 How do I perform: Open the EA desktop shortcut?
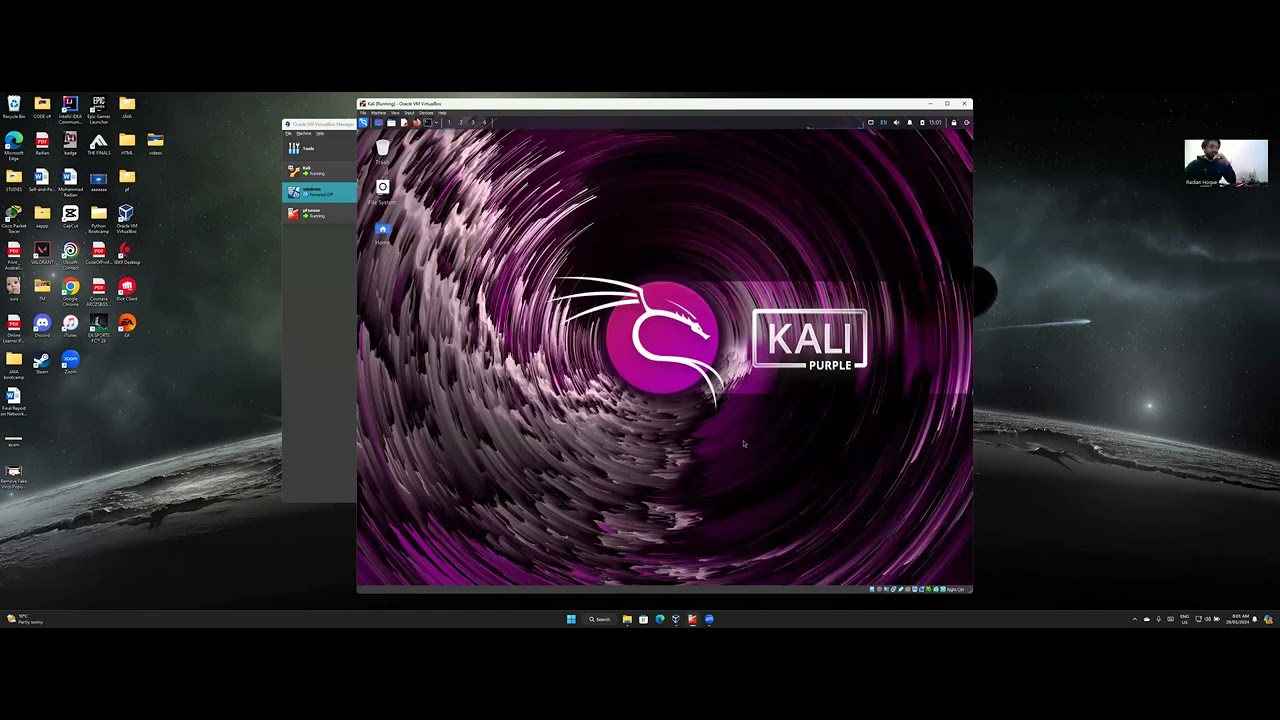(126, 326)
